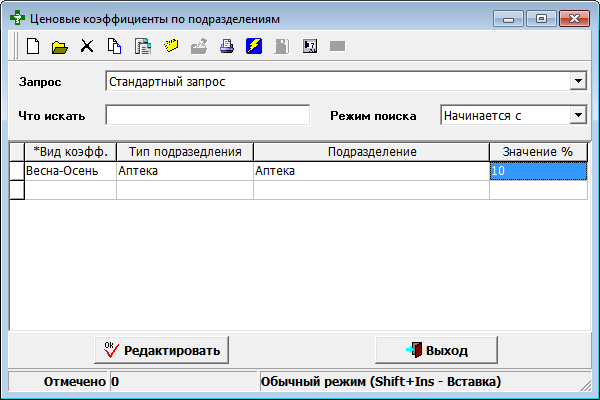The height and width of the screenshot is (400, 600).
Task: Open the Запрос dropdown list
Action: pyautogui.click(x=578, y=81)
